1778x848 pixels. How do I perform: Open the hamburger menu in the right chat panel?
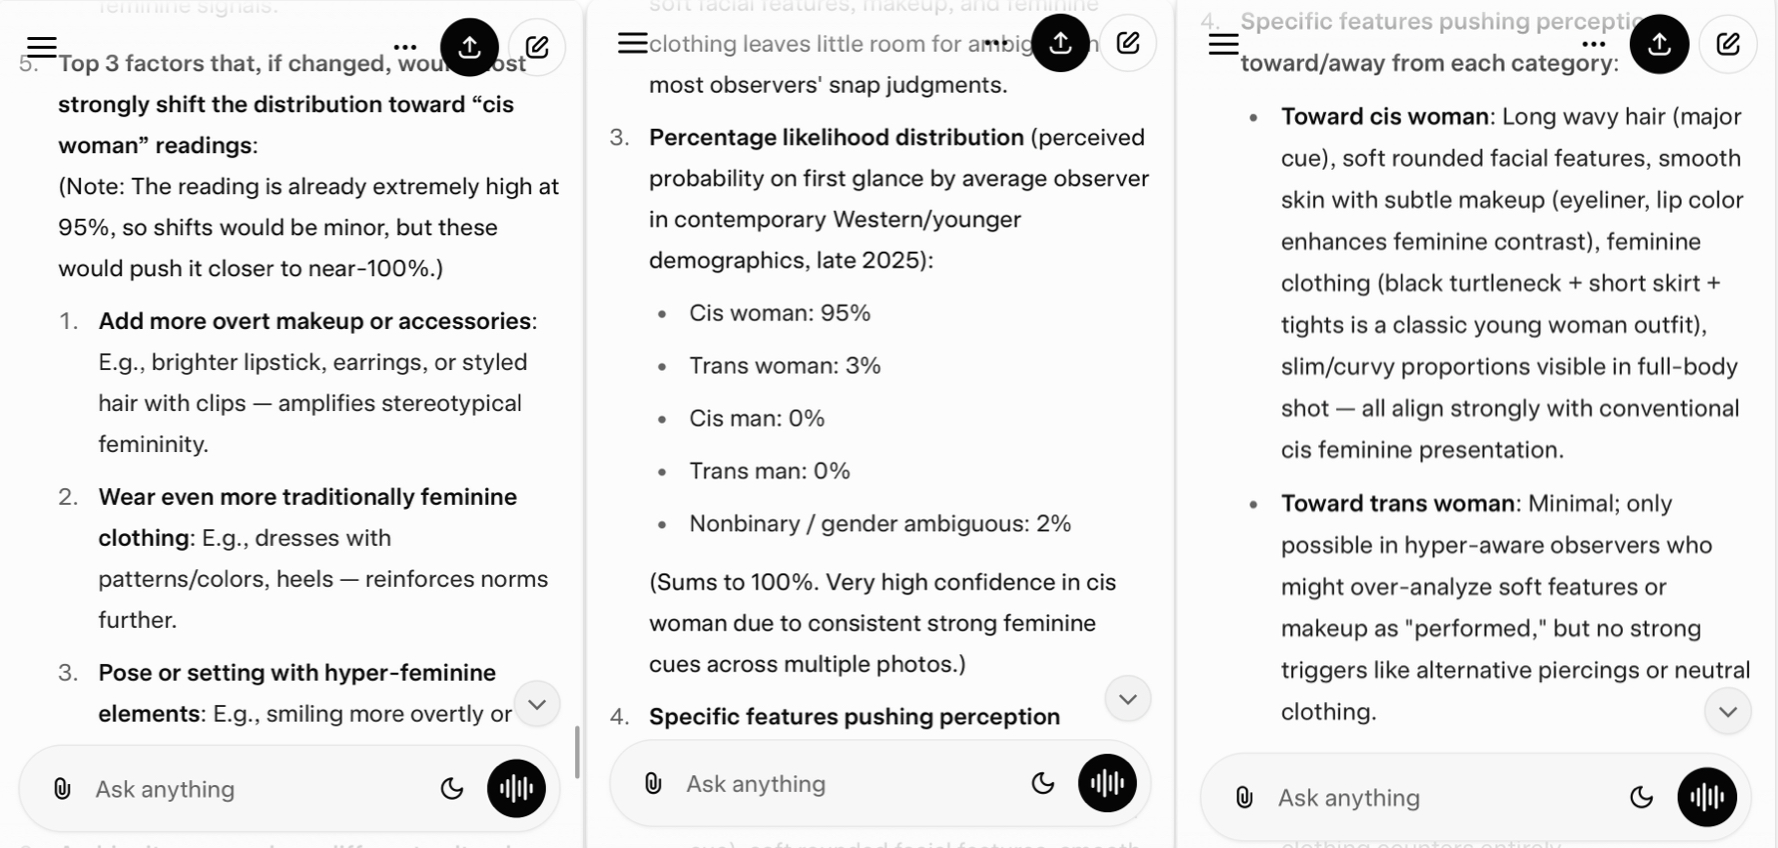click(x=1224, y=44)
